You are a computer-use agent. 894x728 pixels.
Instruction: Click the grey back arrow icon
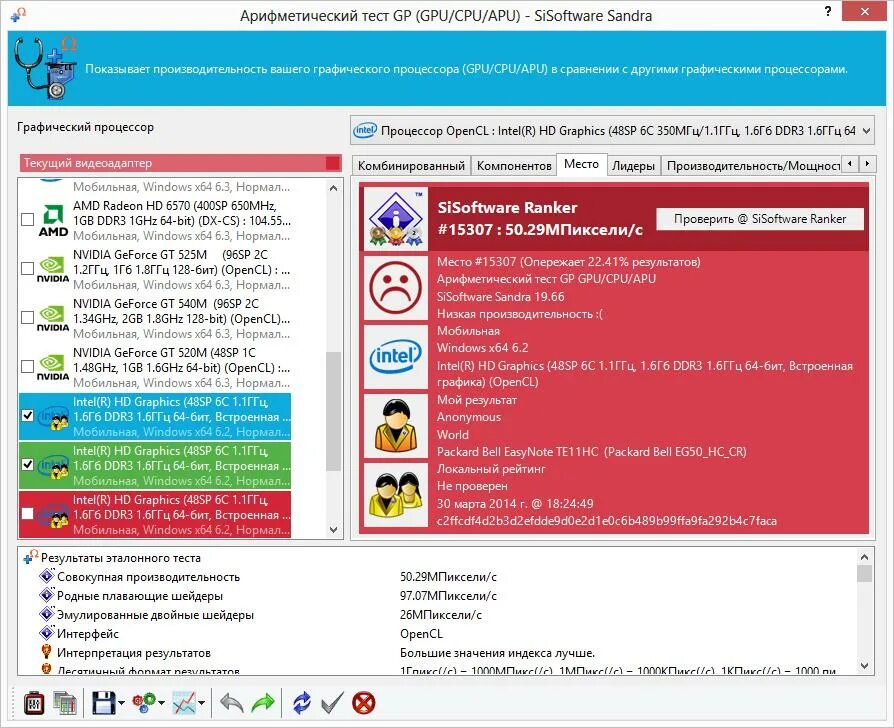[x=231, y=703]
